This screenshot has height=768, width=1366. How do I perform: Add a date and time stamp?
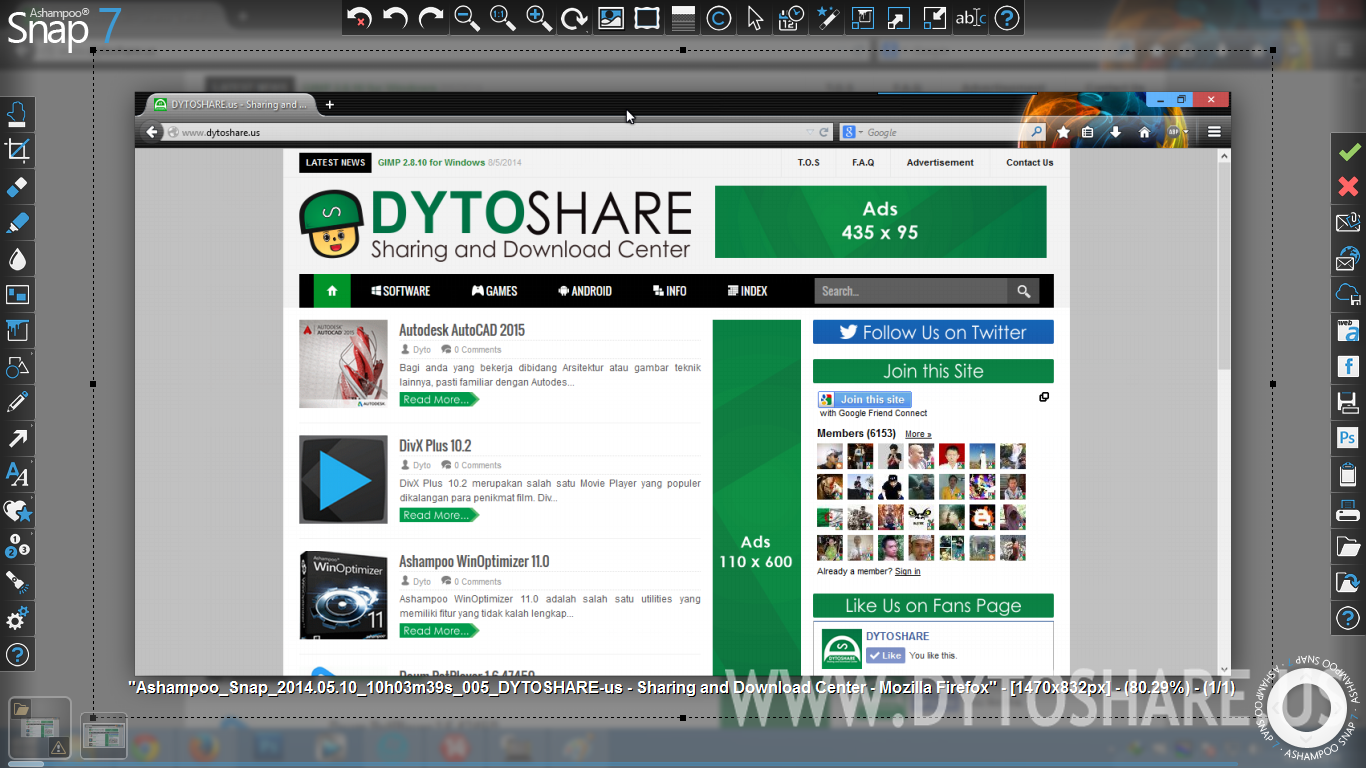coord(791,17)
